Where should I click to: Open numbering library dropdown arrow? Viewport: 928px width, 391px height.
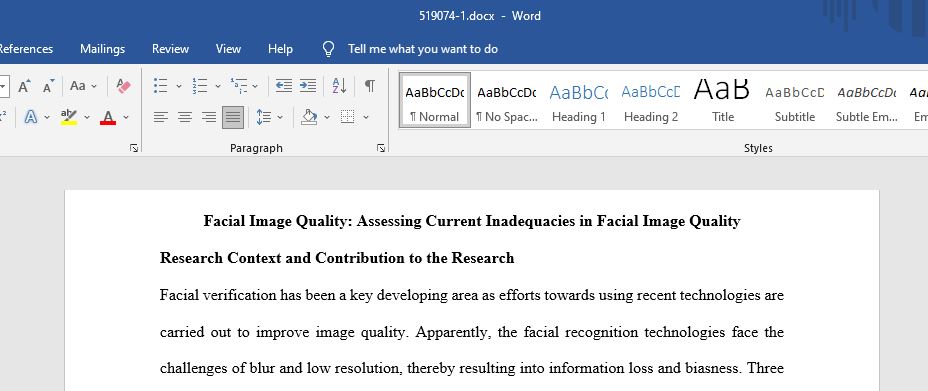pyautogui.click(x=217, y=86)
